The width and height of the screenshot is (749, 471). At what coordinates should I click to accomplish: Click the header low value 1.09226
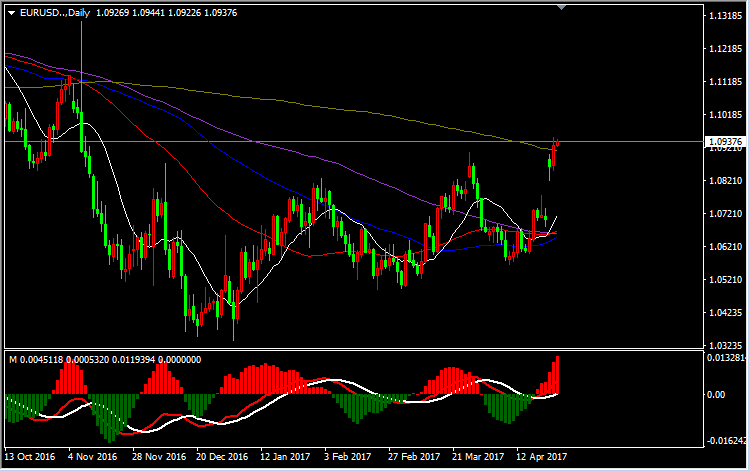pyautogui.click(x=184, y=13)
